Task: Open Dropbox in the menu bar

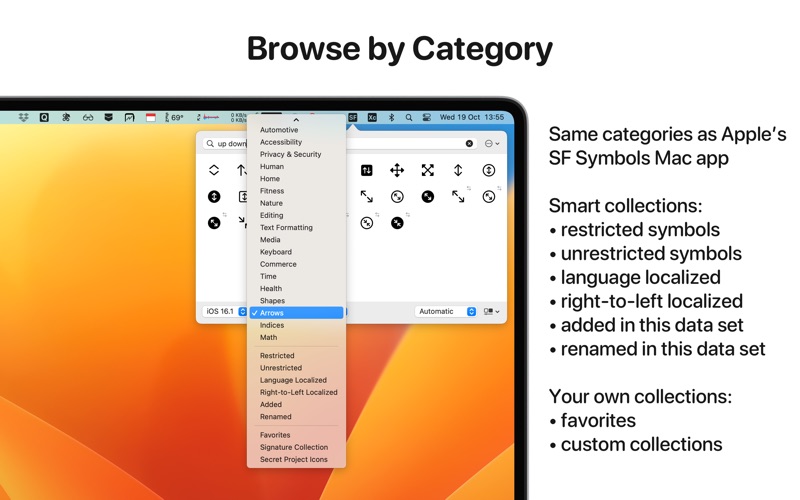Action: pyautogui.click(x=23, y=117)
